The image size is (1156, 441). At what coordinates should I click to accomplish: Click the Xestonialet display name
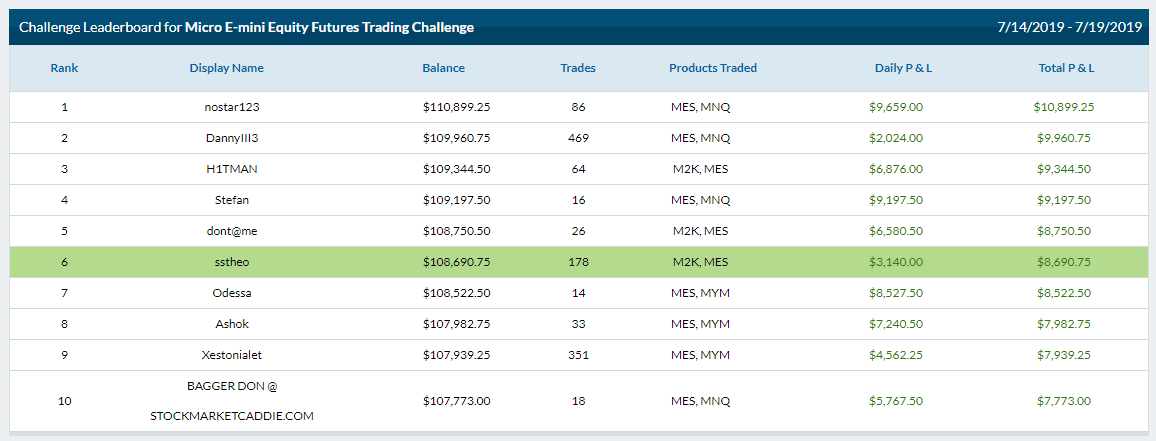pos(231,355)
